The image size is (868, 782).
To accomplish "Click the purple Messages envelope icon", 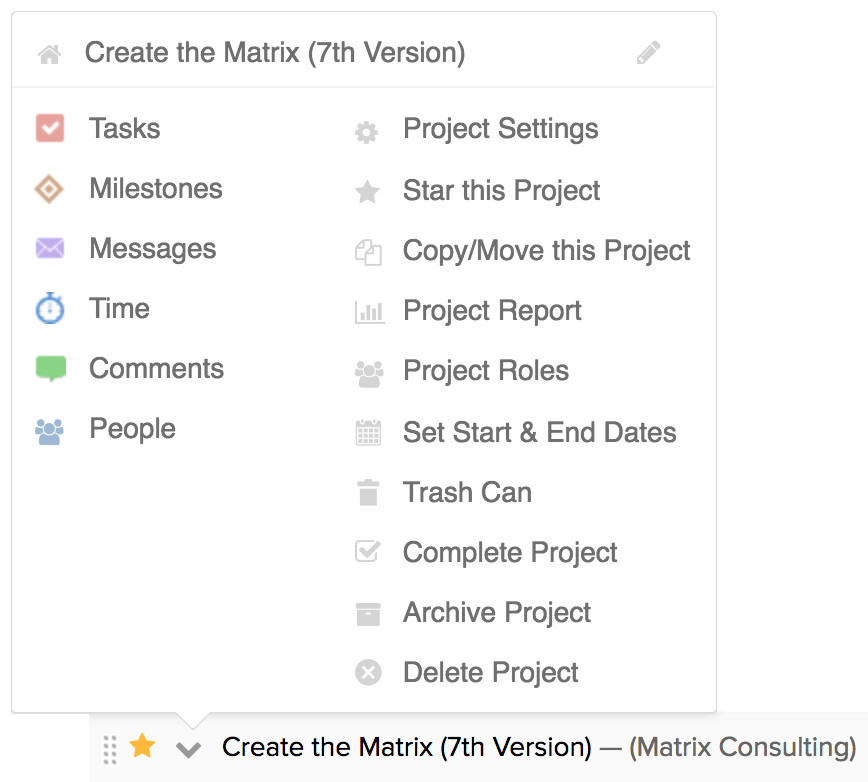I will click(x=50, y=249).
